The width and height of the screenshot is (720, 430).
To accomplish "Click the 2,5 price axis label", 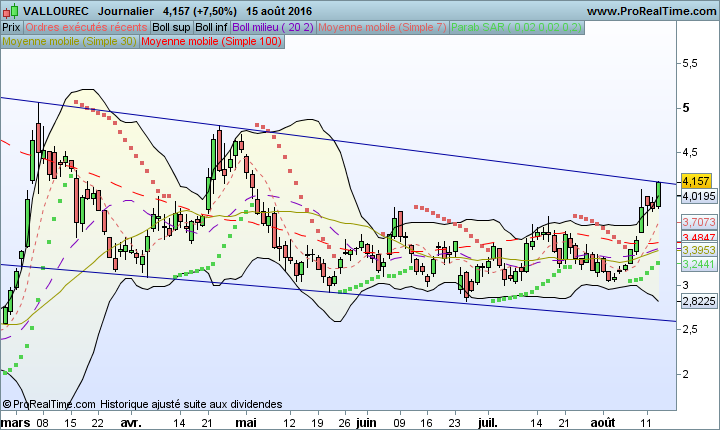I will click(689, 329).
